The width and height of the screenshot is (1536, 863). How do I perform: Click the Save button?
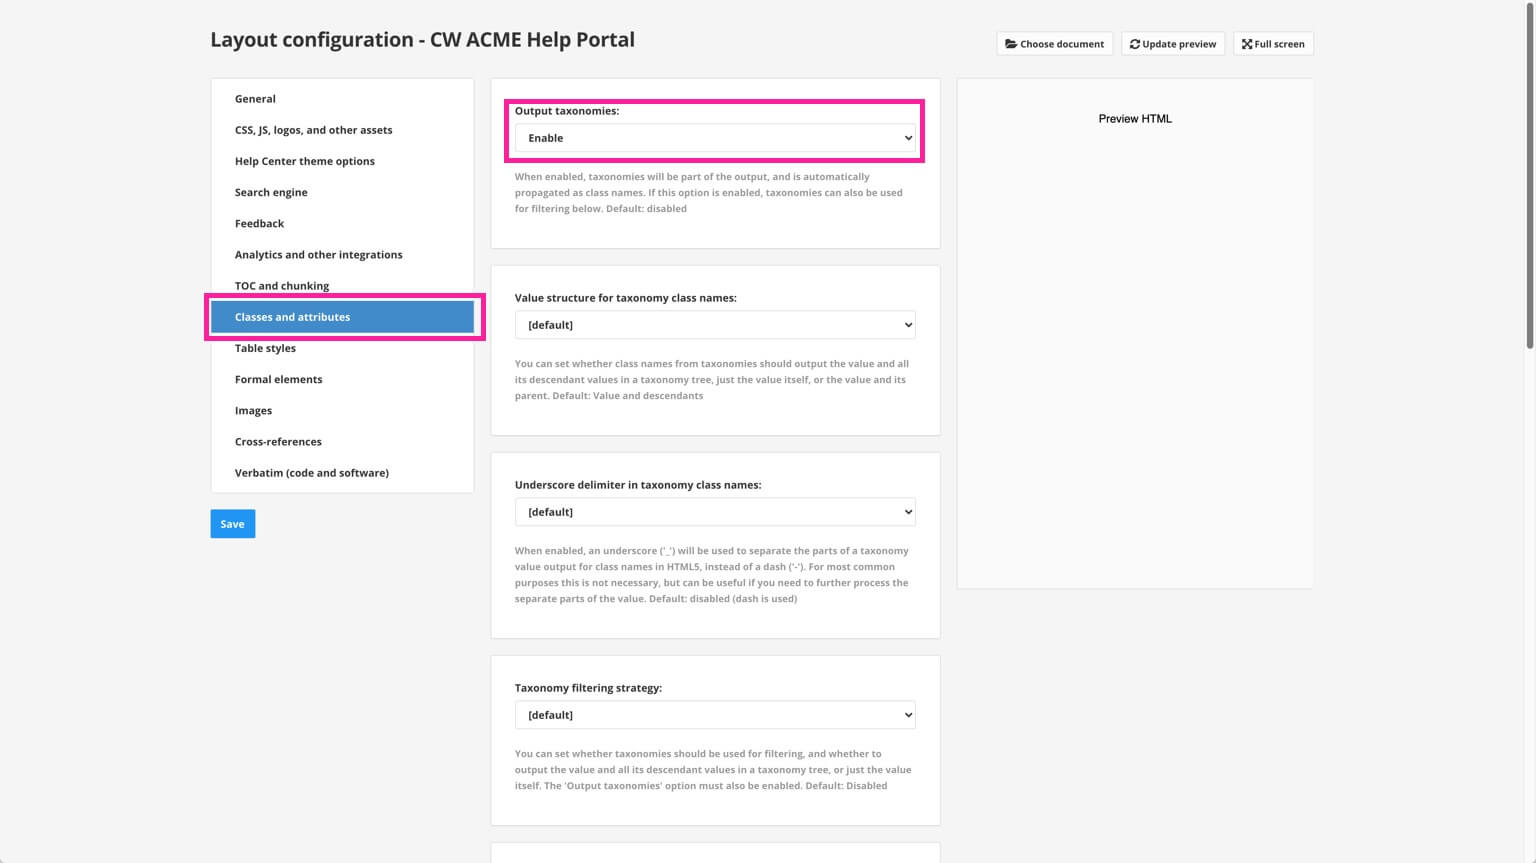pos(232,523)
